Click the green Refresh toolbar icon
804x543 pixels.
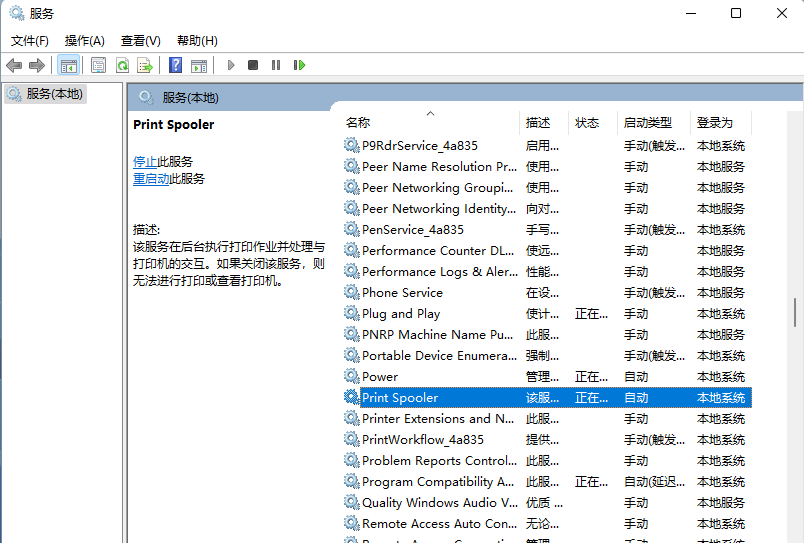coord(122,65)
